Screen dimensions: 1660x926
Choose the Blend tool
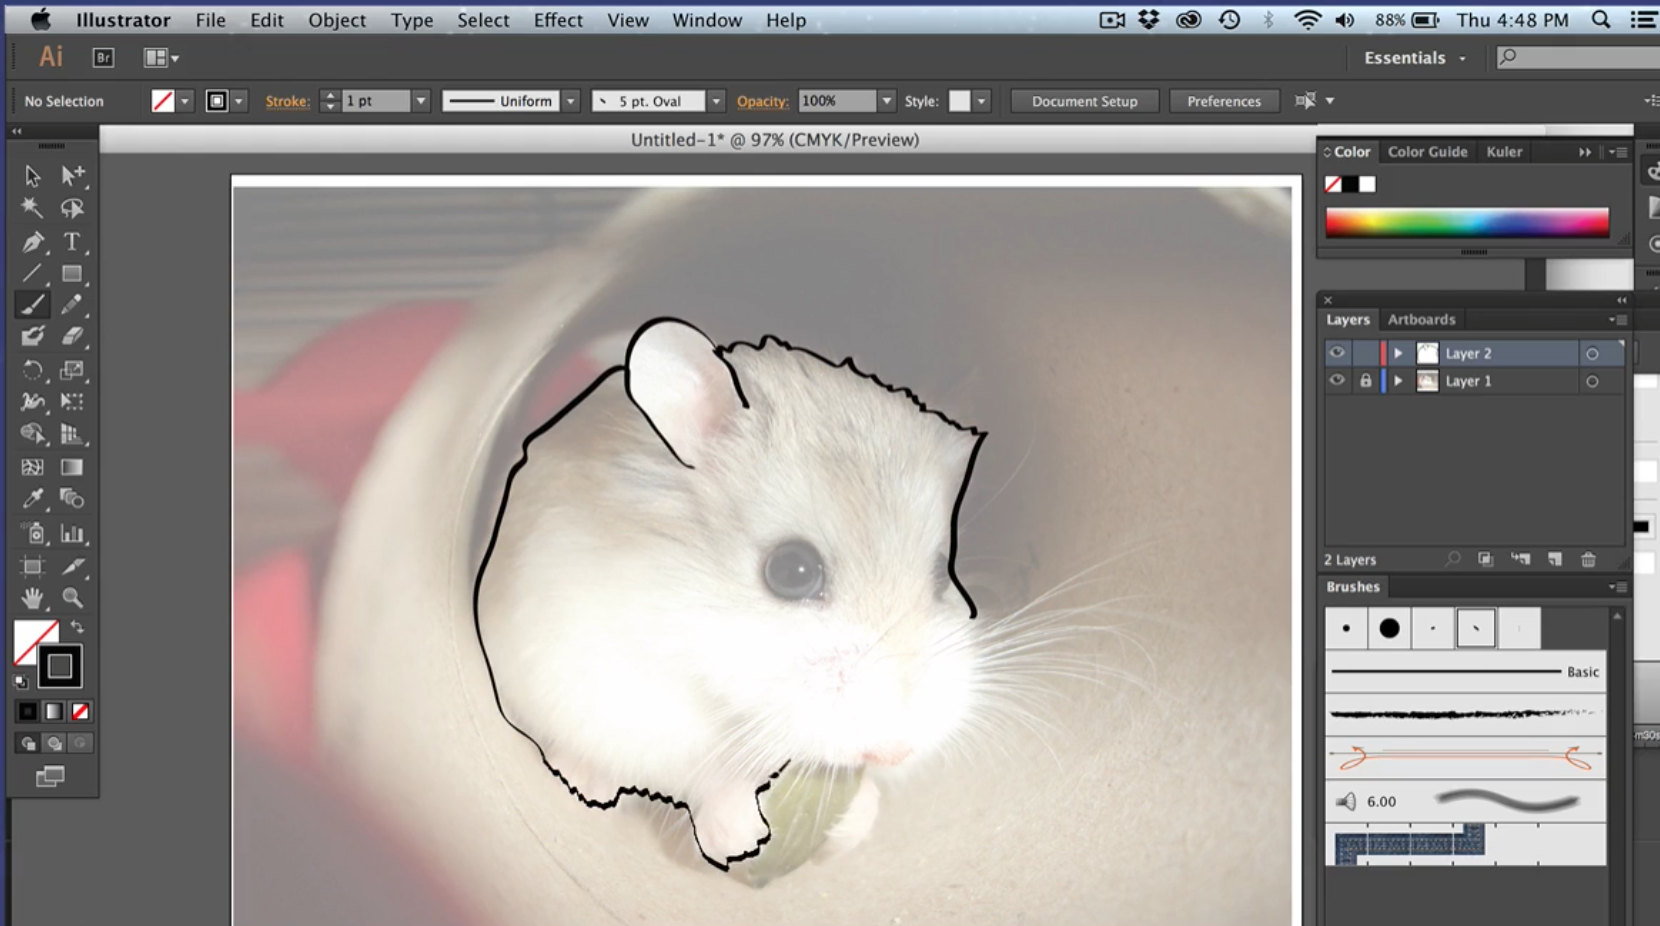point(72,499)
